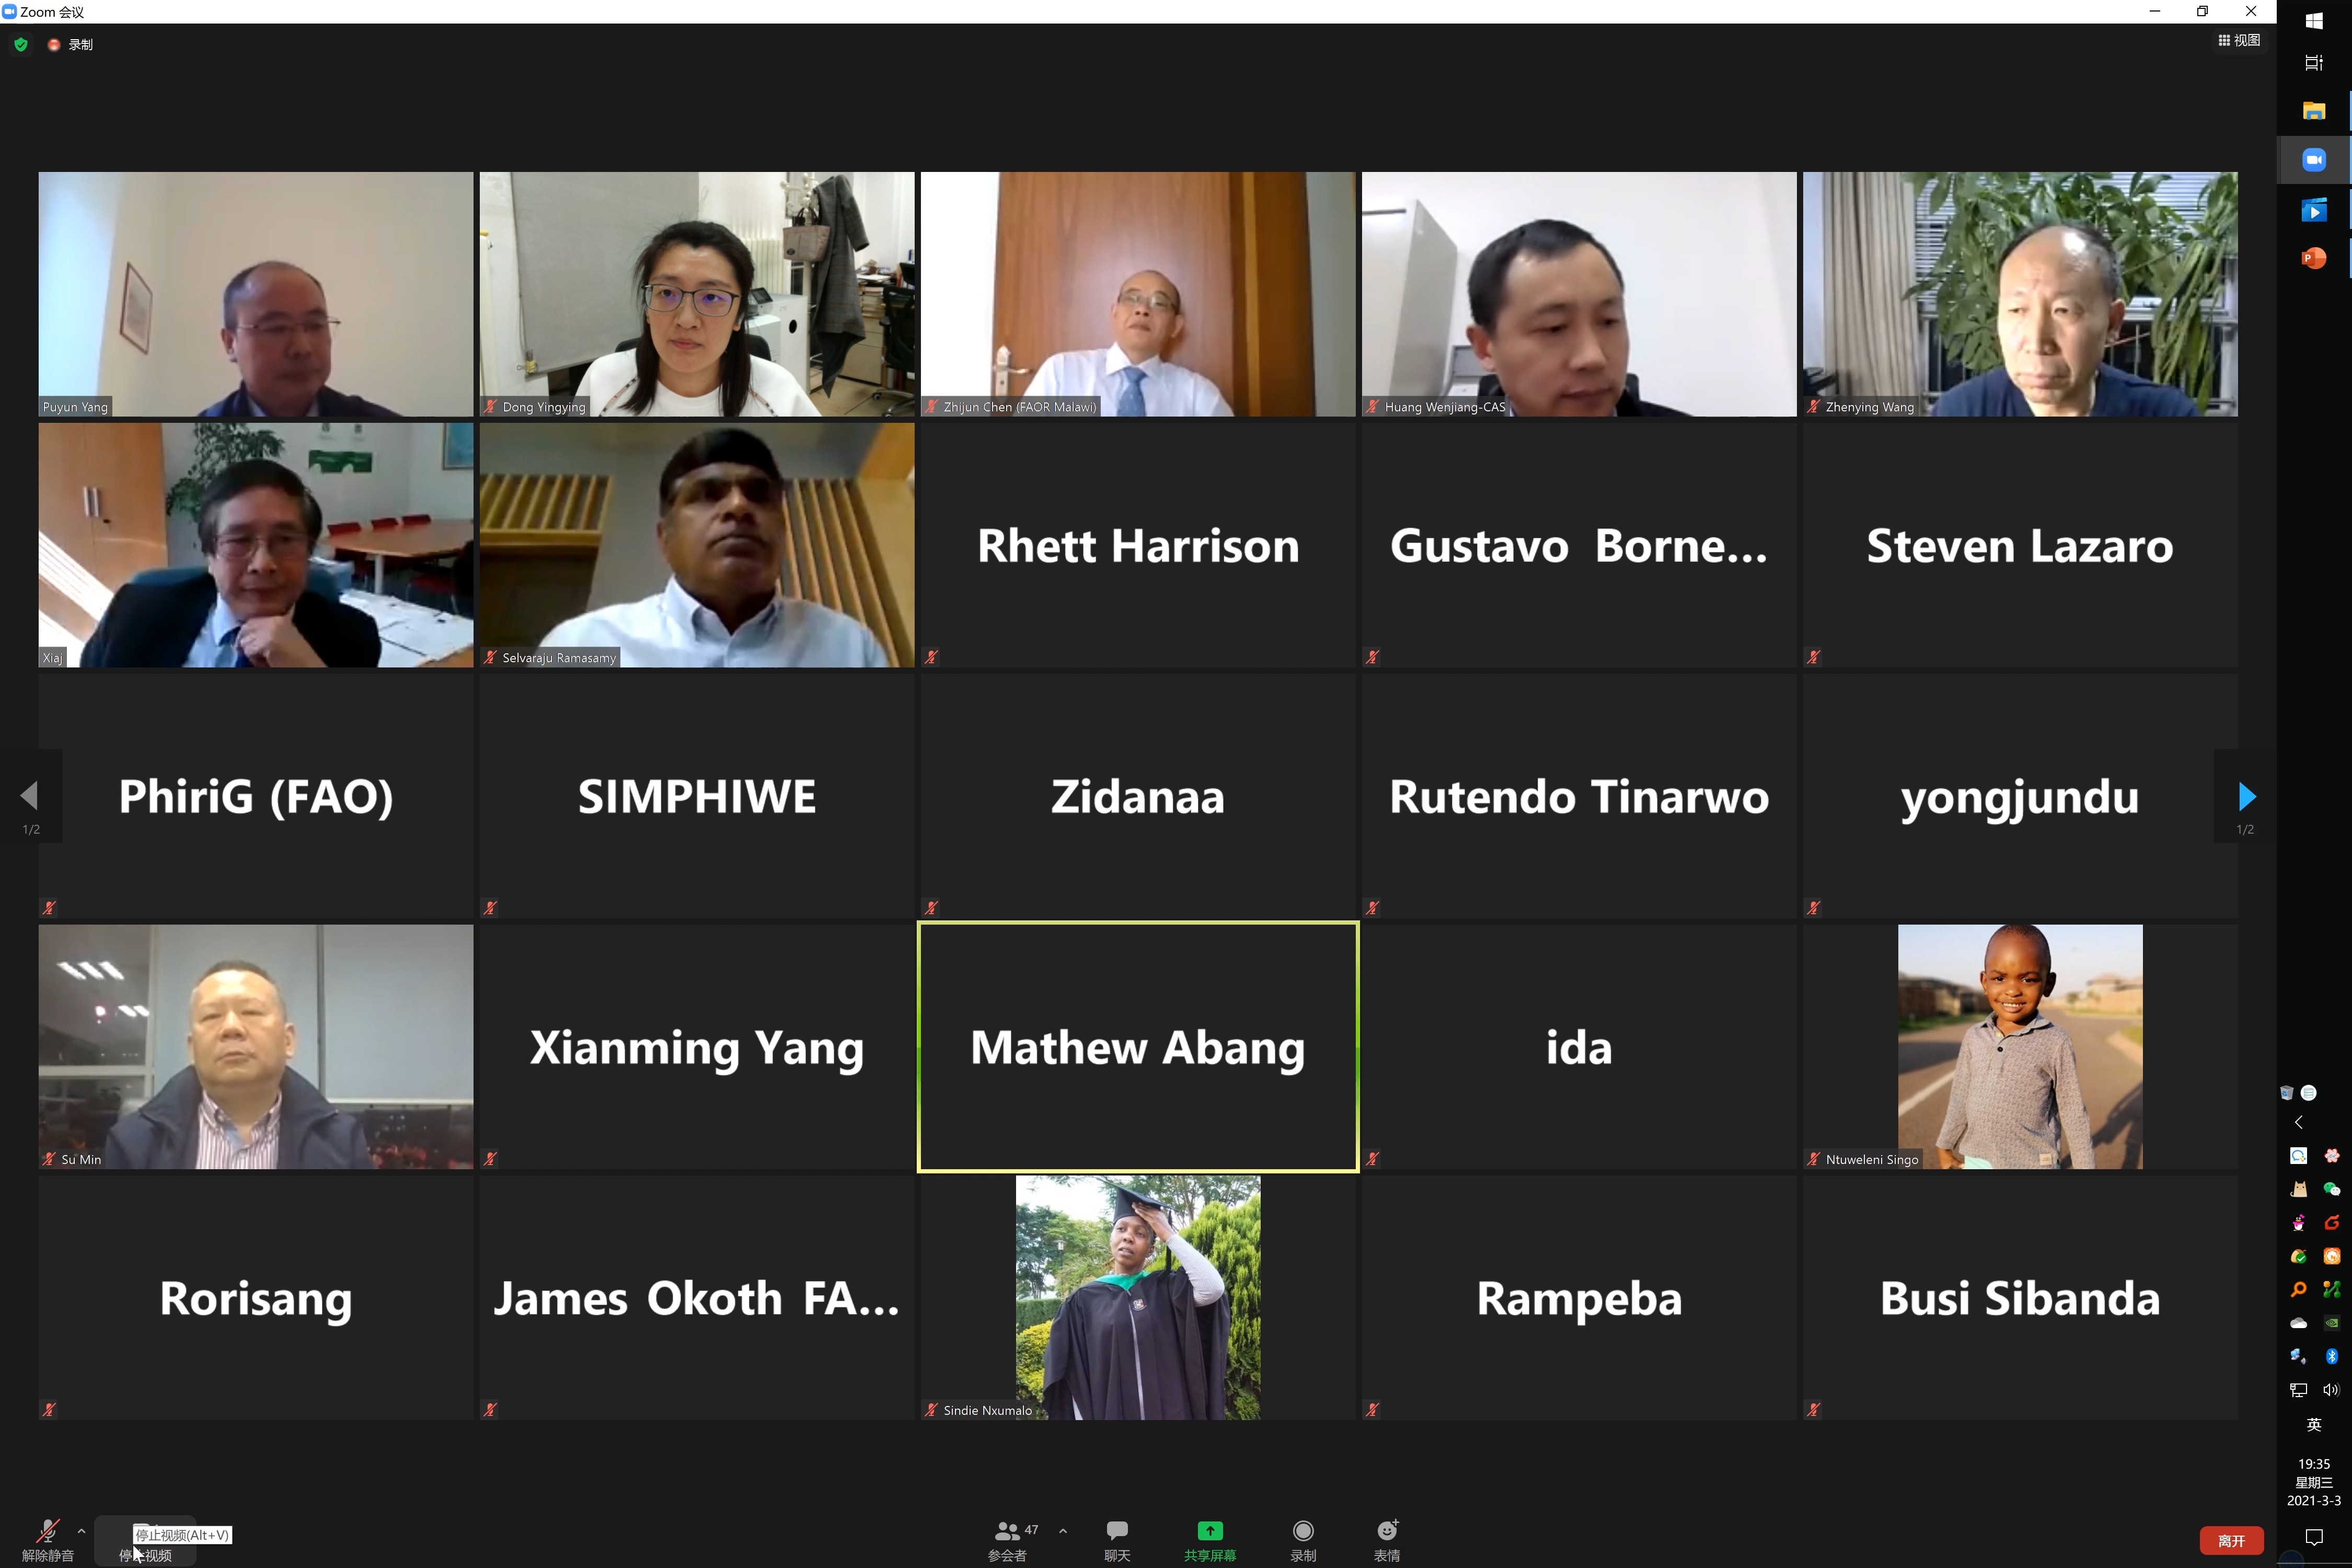Collapse system tray with the chevron arrow
The image size is (2352, 1568).
tap(2298, 1122)
